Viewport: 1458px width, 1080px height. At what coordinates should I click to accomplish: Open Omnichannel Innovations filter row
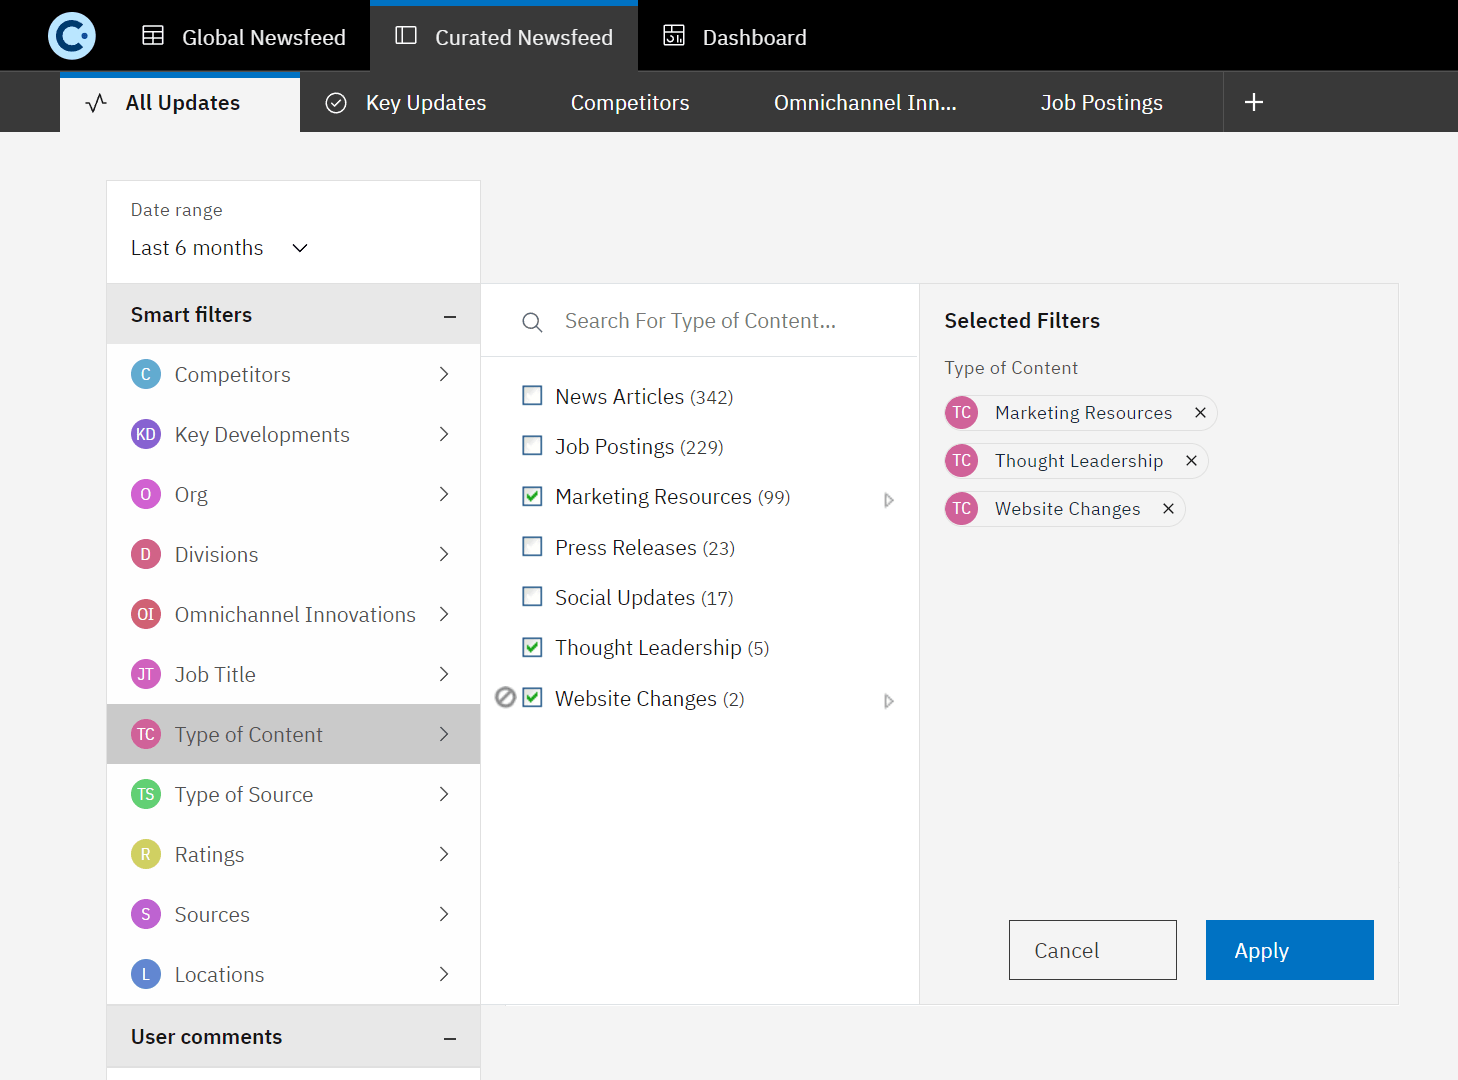point(293,614)
